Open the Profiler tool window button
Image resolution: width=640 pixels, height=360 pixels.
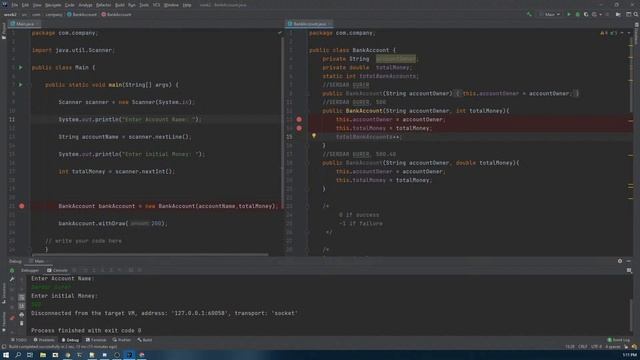tap(122, 340)
